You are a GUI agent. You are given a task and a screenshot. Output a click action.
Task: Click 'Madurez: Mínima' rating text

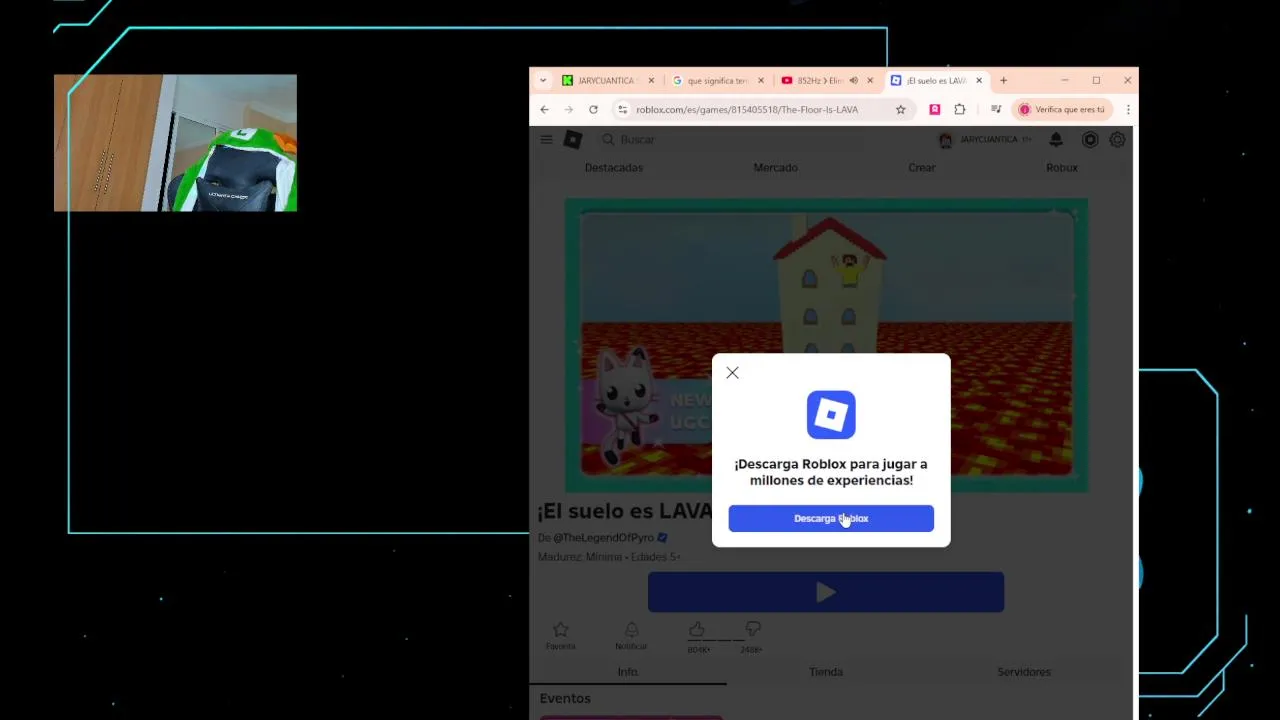pos(580,557)
